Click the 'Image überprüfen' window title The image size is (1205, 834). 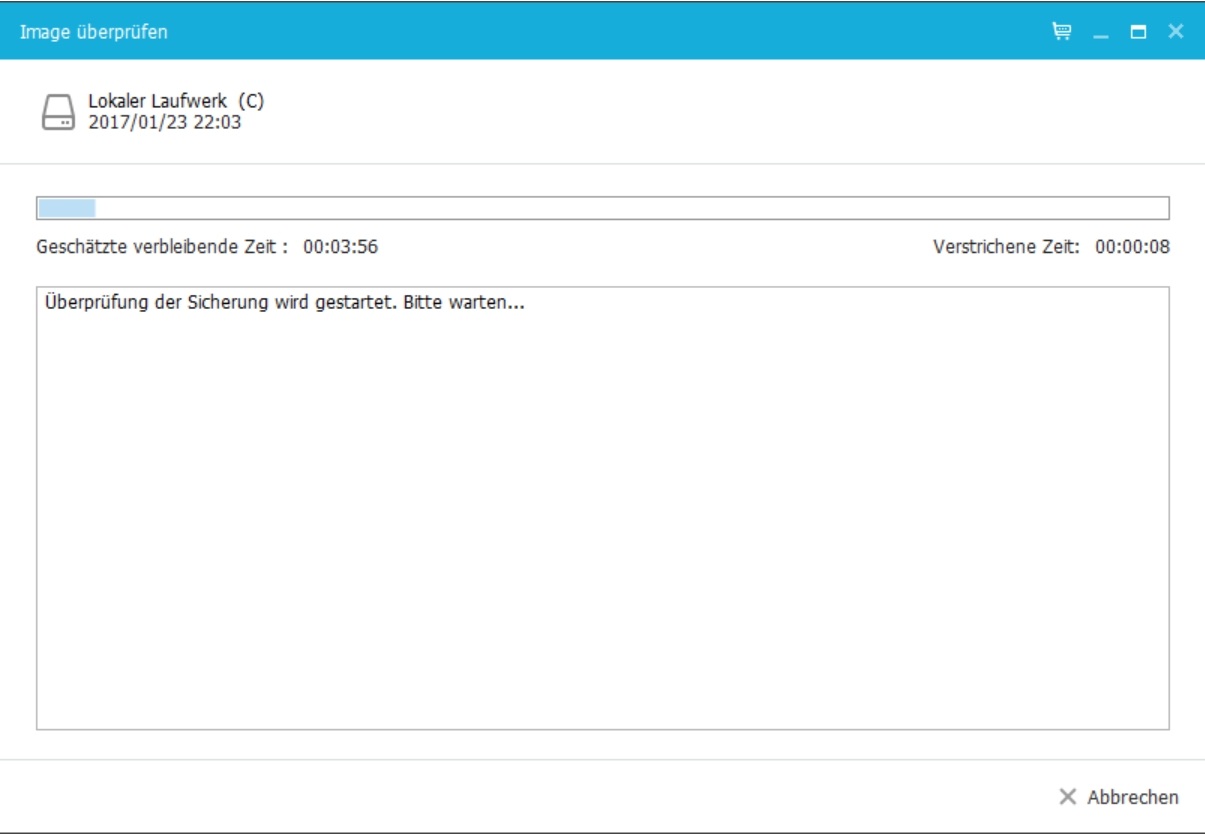point(94,32)
